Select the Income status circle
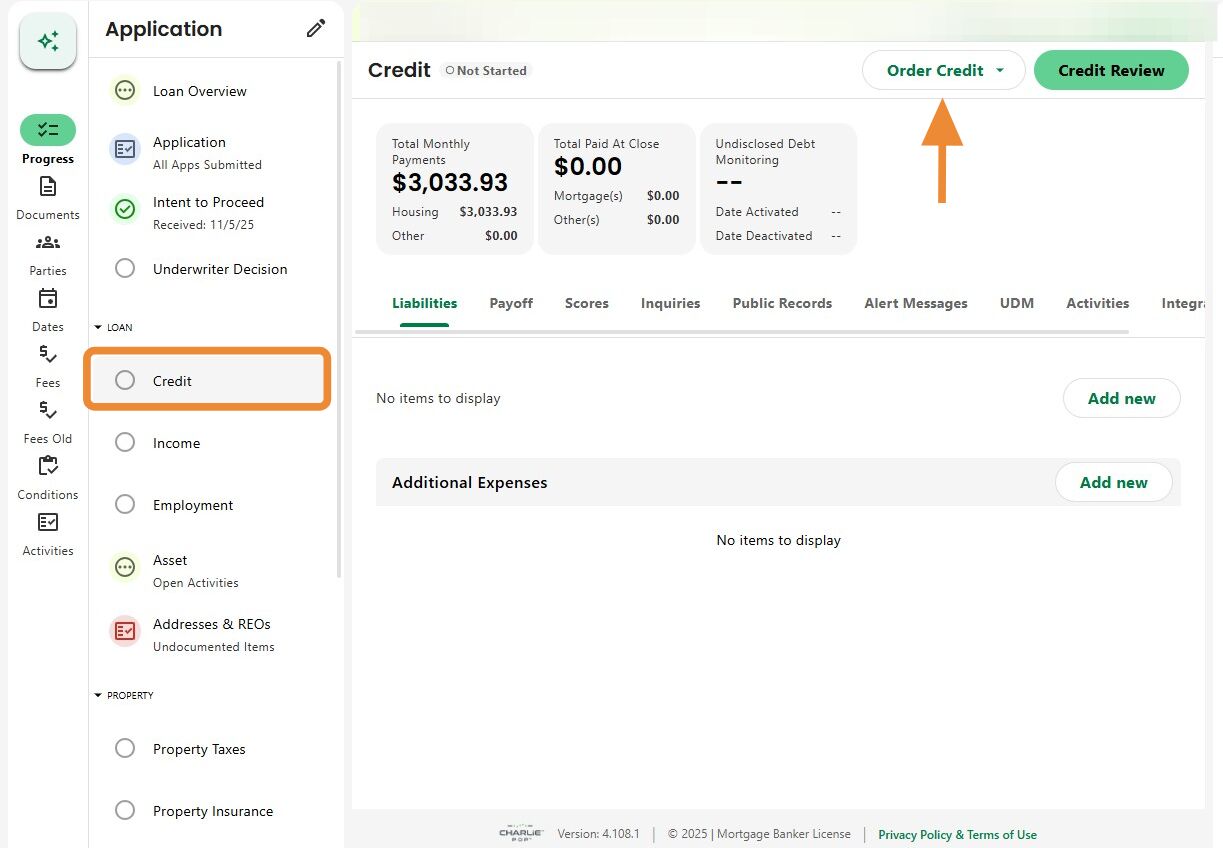 [x=125, y=443]
